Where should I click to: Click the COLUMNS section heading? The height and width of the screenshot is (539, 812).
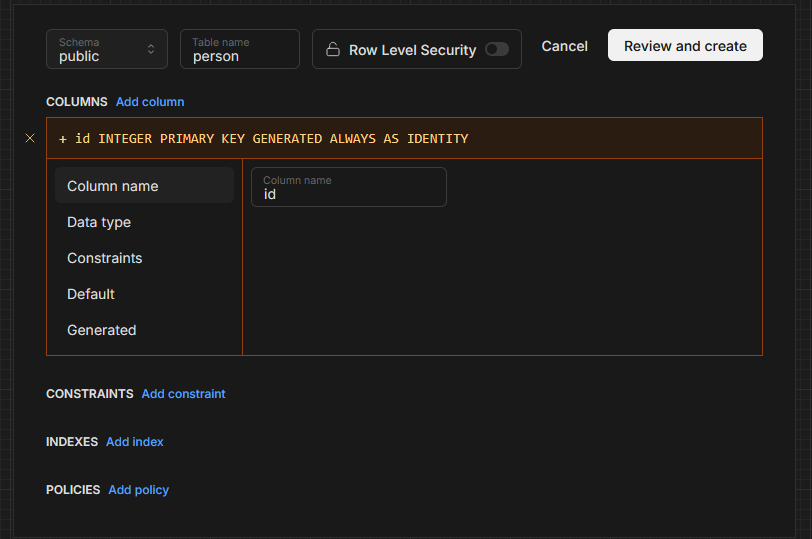(x=77, y=101)
